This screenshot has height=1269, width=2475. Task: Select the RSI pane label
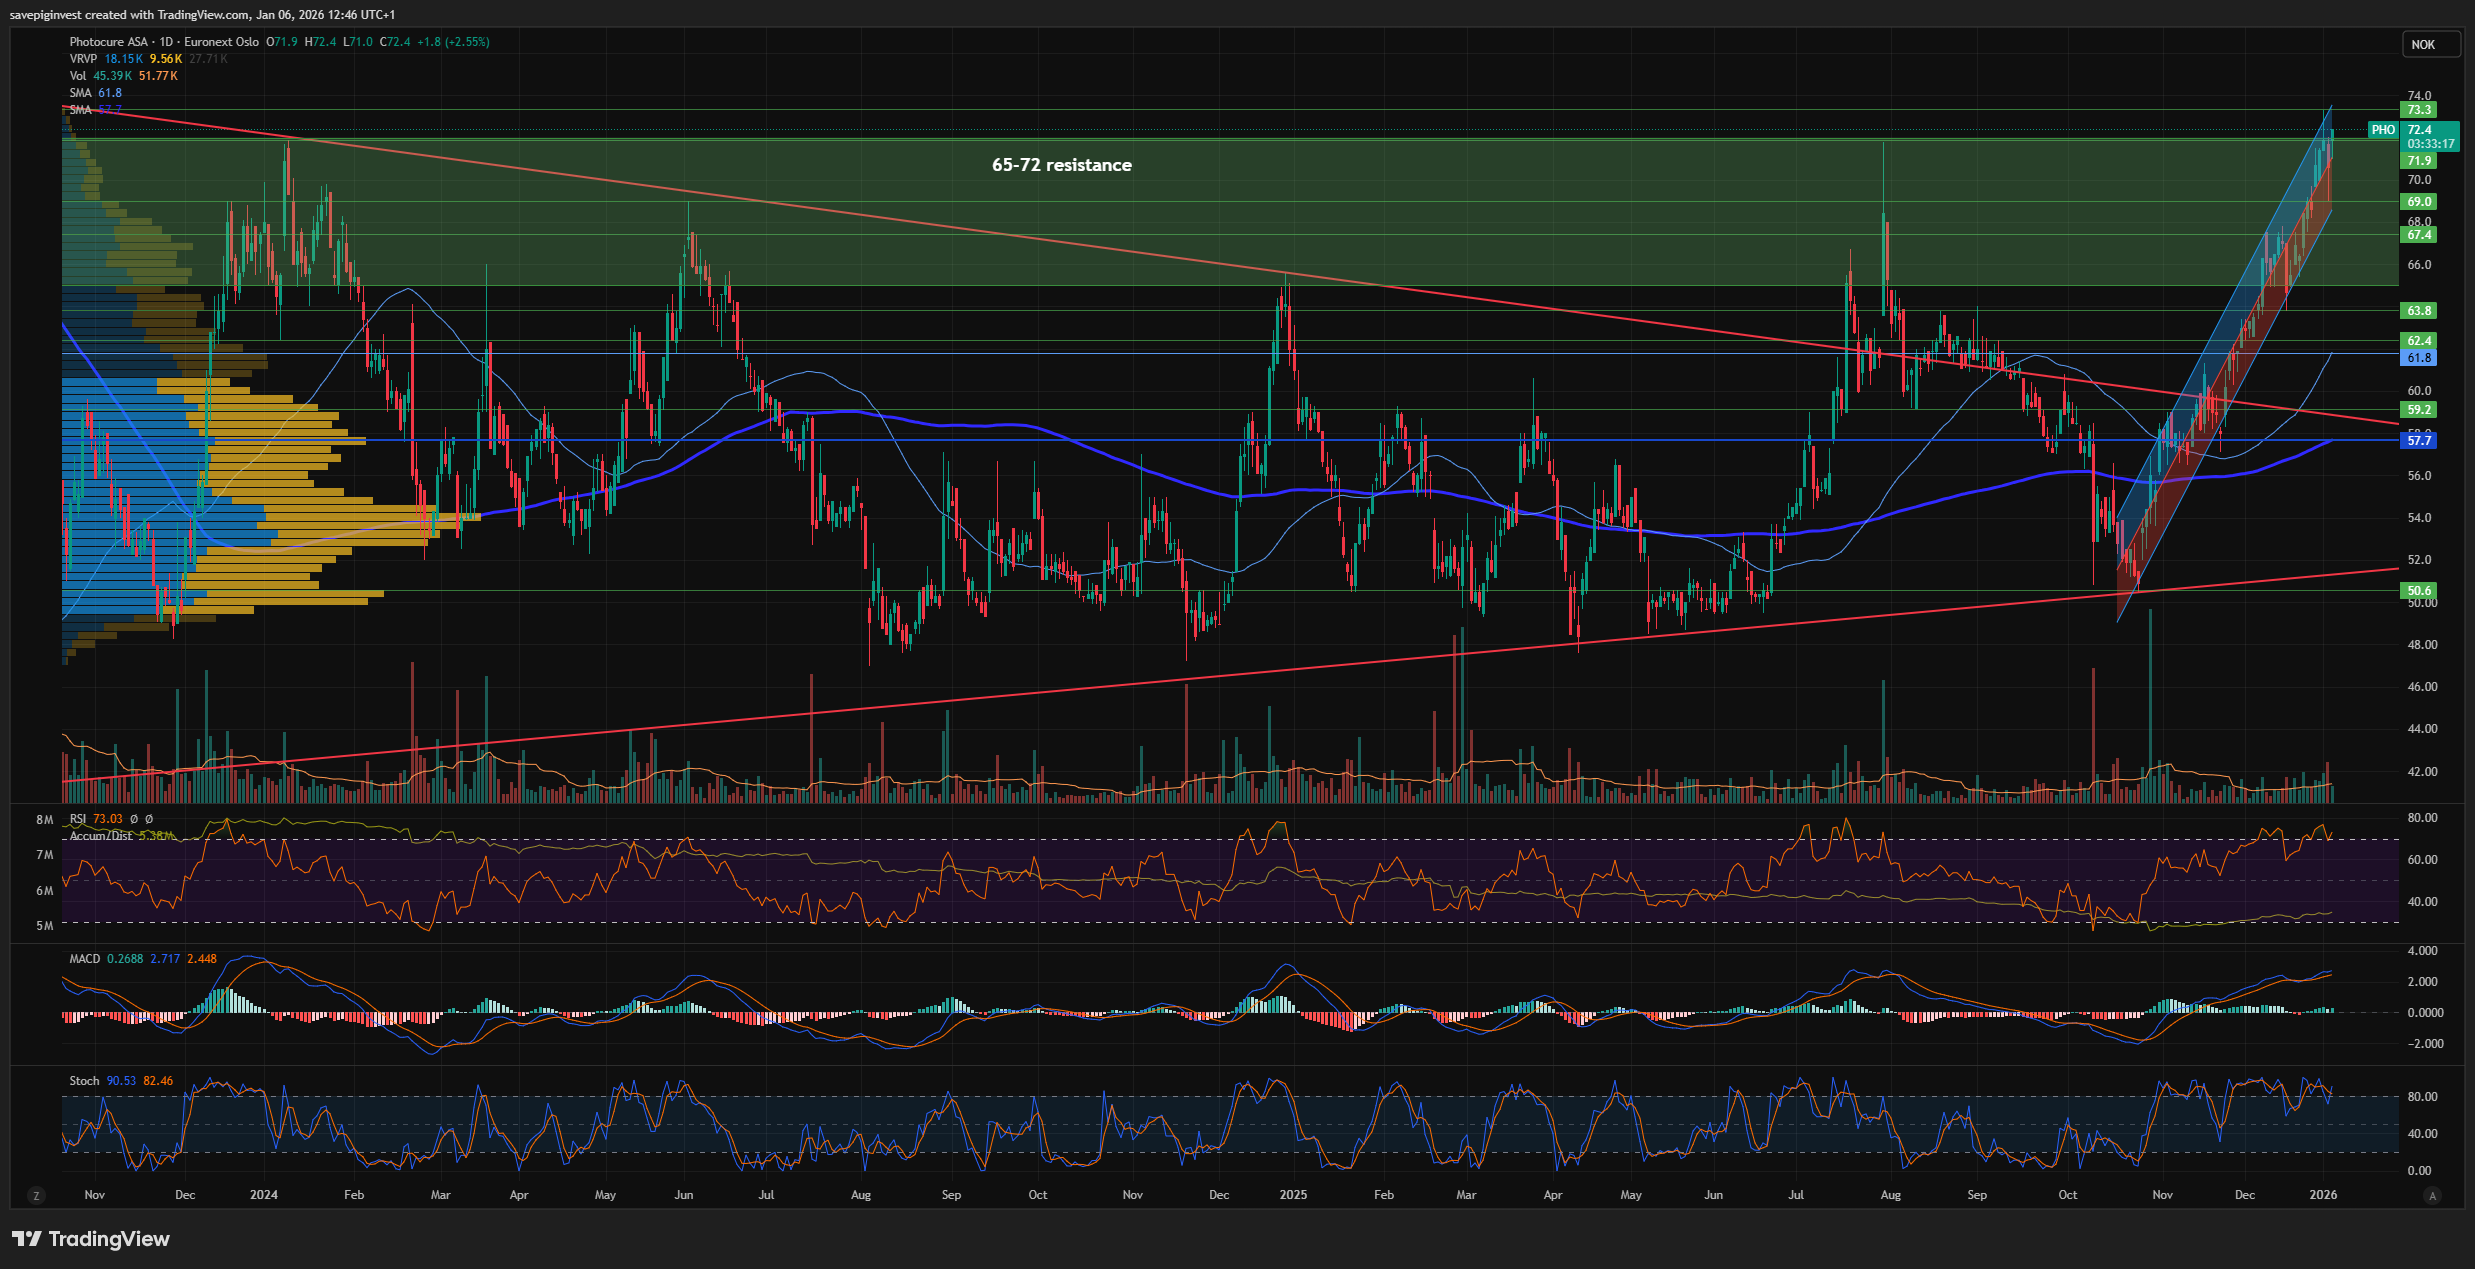pyautogui.click(x=78, y=819)
